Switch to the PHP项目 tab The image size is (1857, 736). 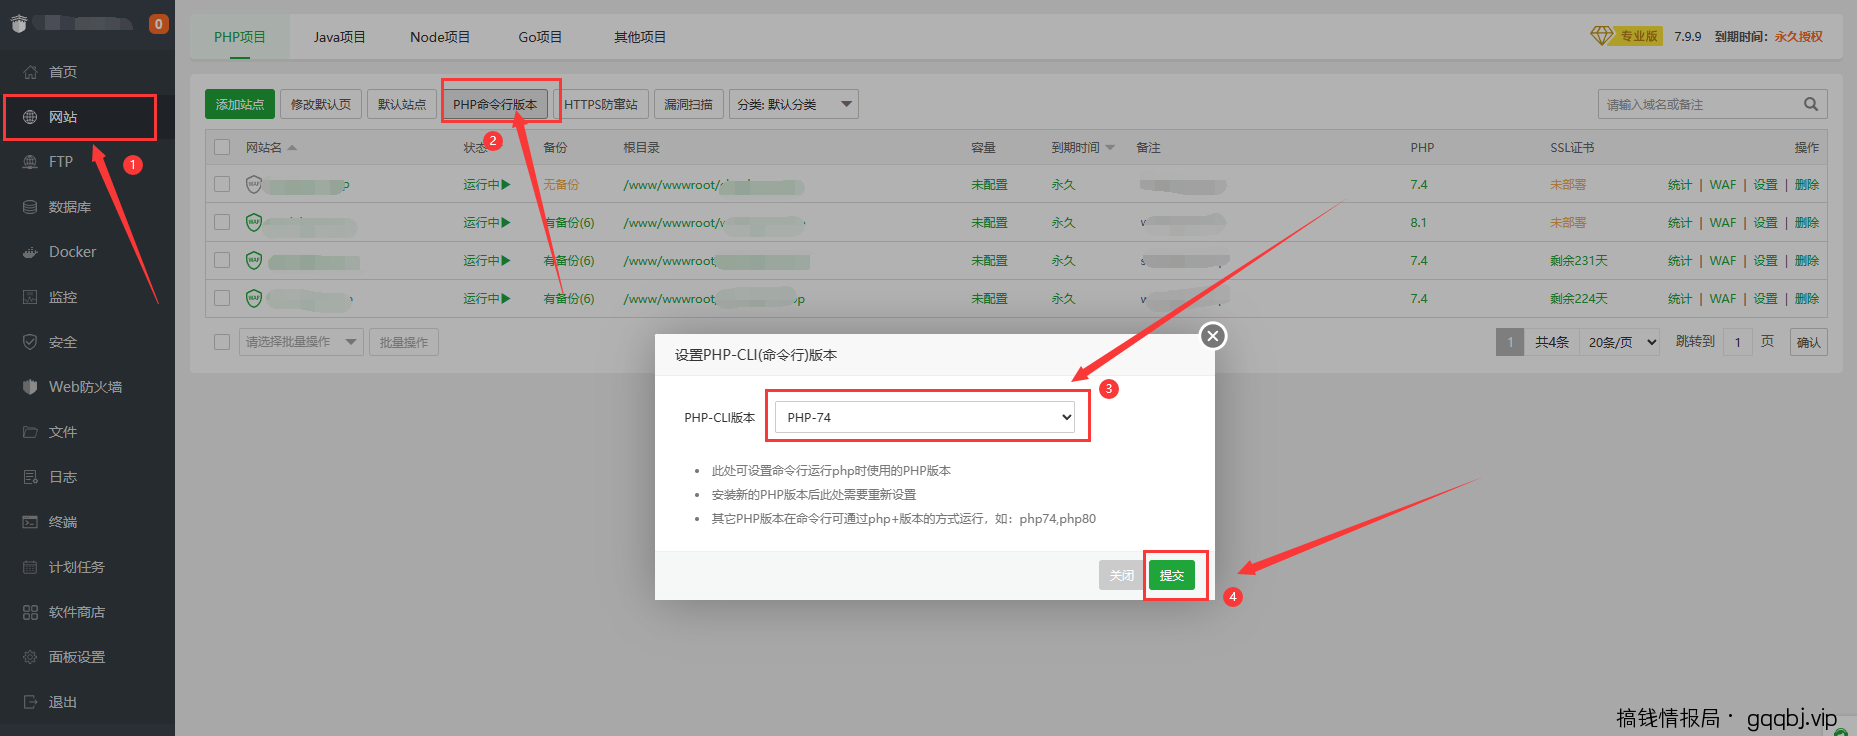[240, 37]
